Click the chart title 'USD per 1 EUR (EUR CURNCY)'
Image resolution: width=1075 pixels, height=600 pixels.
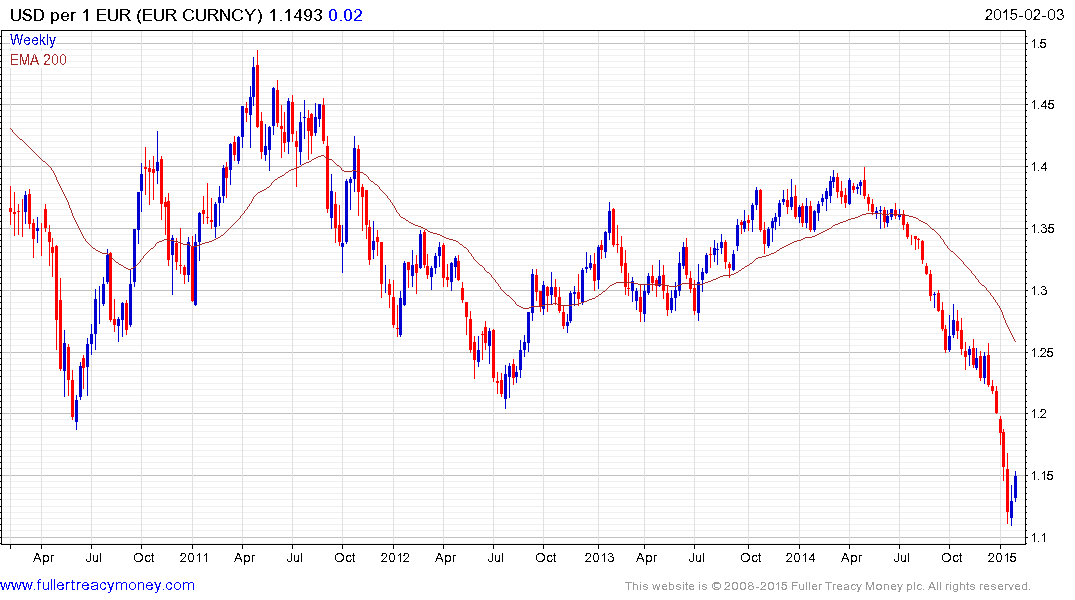(136, 15)
